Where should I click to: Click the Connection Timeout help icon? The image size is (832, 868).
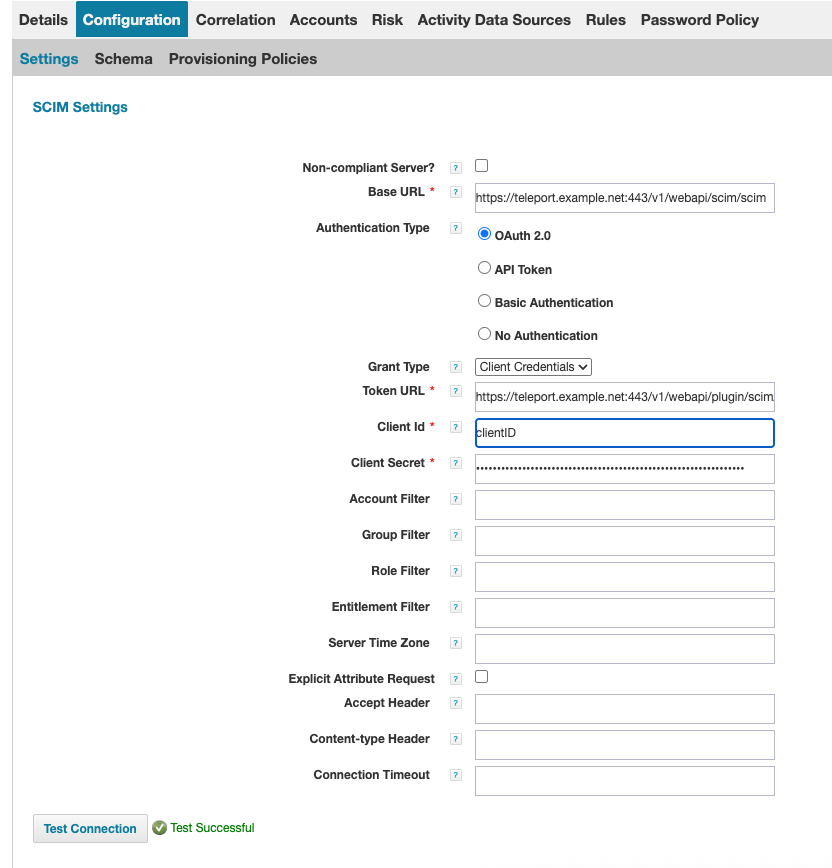[456, 775]
